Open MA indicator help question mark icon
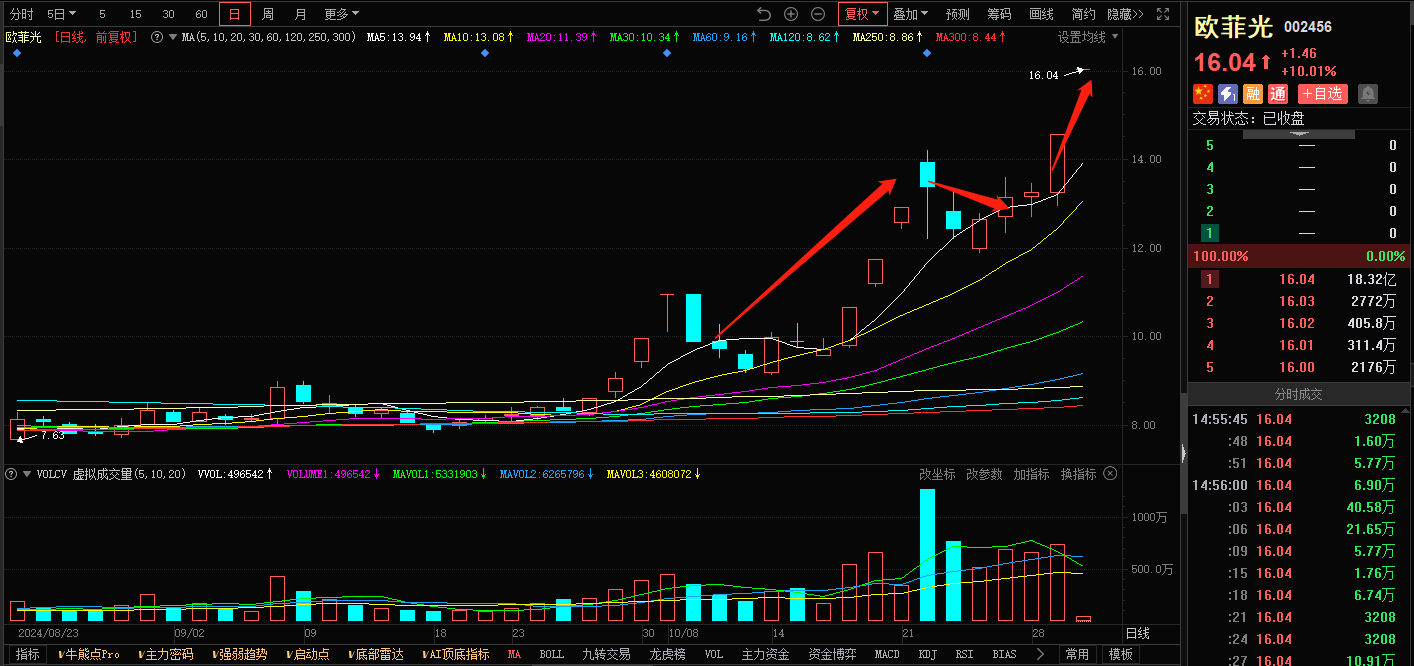Image resolution: width=1414 pixels, height=666 pixels. 156,37
